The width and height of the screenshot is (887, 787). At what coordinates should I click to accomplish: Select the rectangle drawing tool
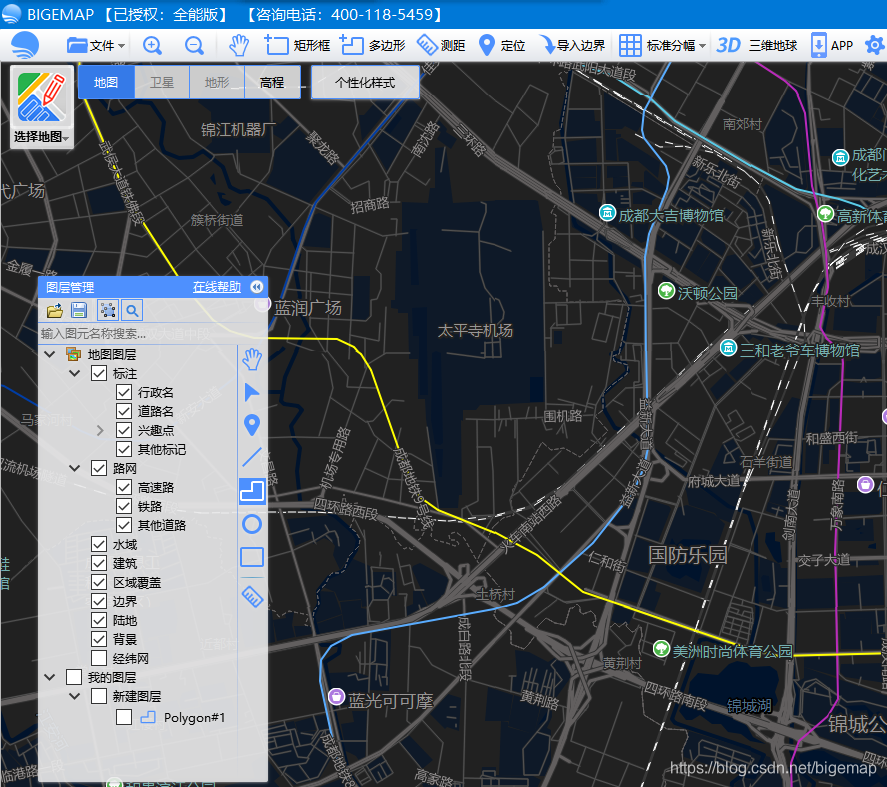(x=252, y=557)
